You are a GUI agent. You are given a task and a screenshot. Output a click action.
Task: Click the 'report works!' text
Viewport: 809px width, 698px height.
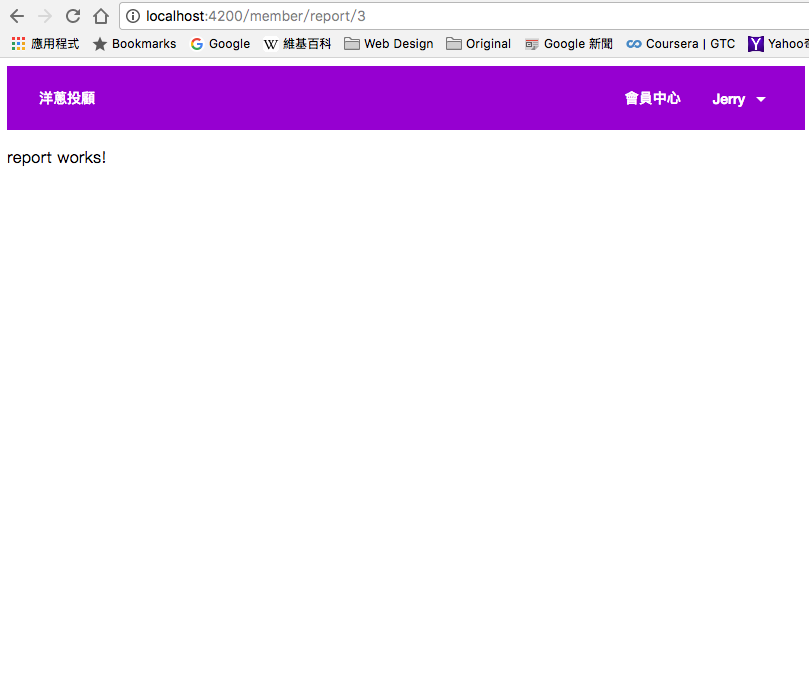click(x=57, y=157)
